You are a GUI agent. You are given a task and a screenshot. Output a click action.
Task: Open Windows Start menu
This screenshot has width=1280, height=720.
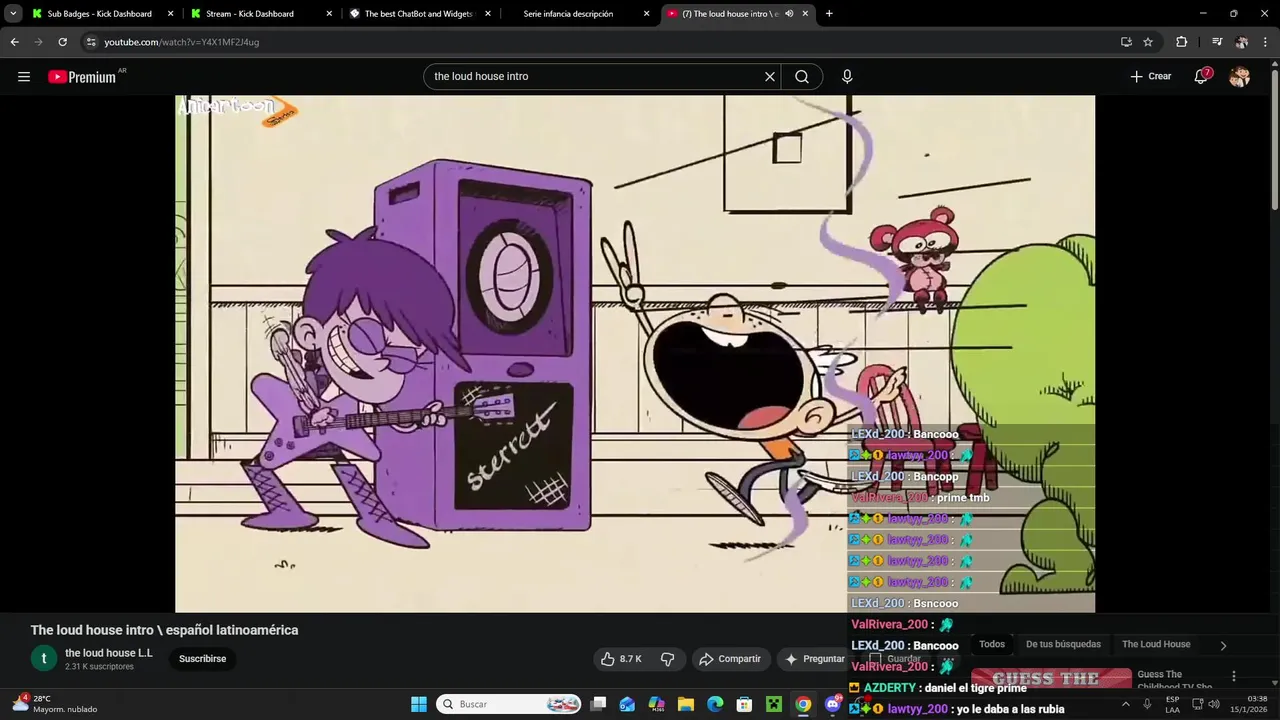(x=419, y=704)
